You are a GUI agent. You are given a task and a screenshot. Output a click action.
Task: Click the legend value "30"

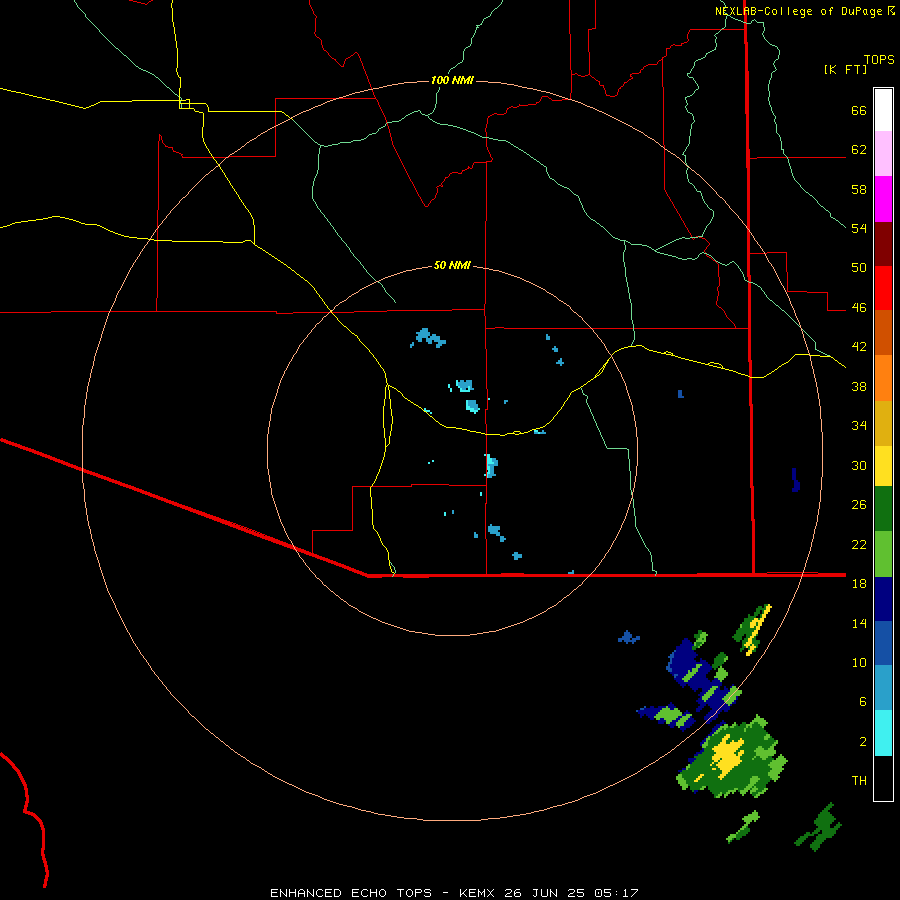[859, 465]
